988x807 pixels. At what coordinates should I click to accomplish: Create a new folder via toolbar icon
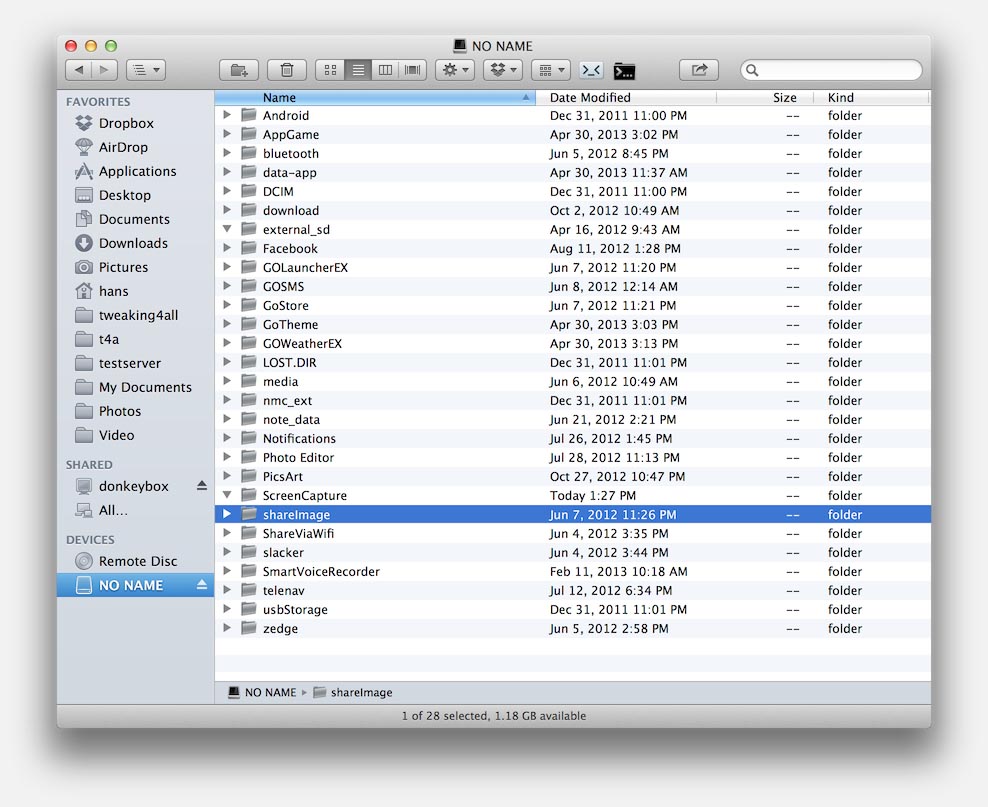tap(239, 70)
